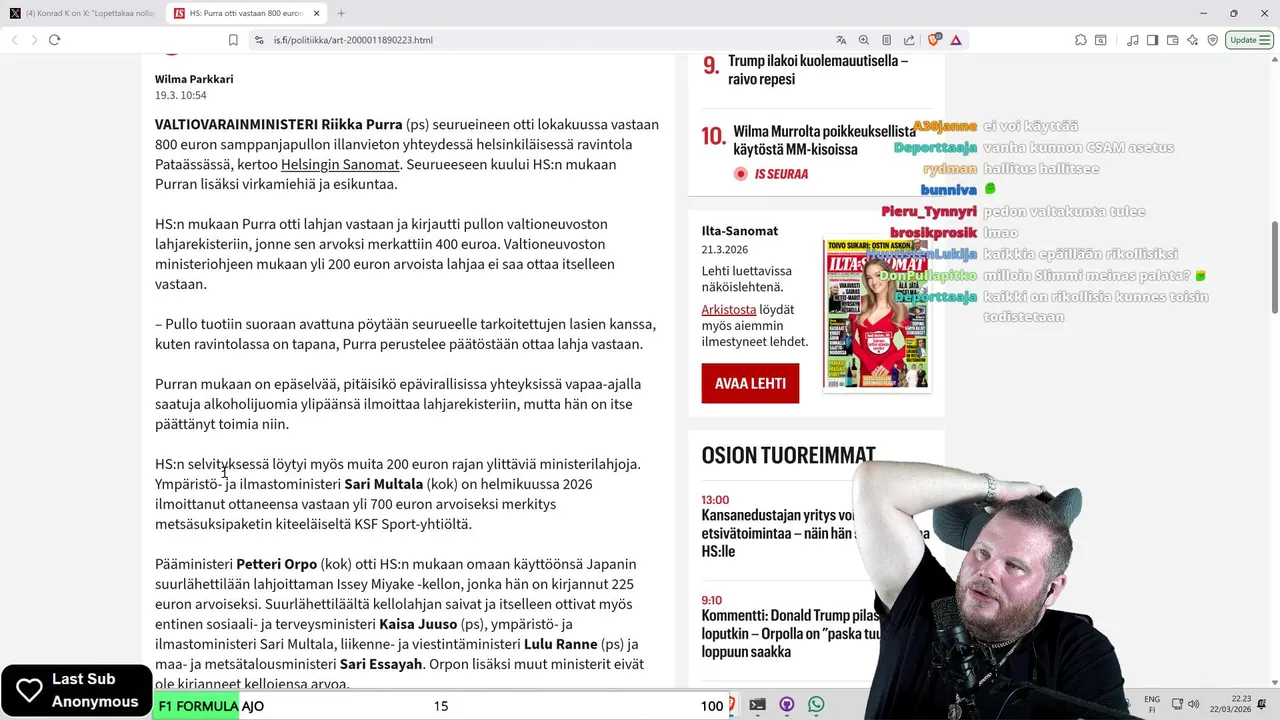Open the GitHub Desktop taskbar icon

(x=787, y=705)
